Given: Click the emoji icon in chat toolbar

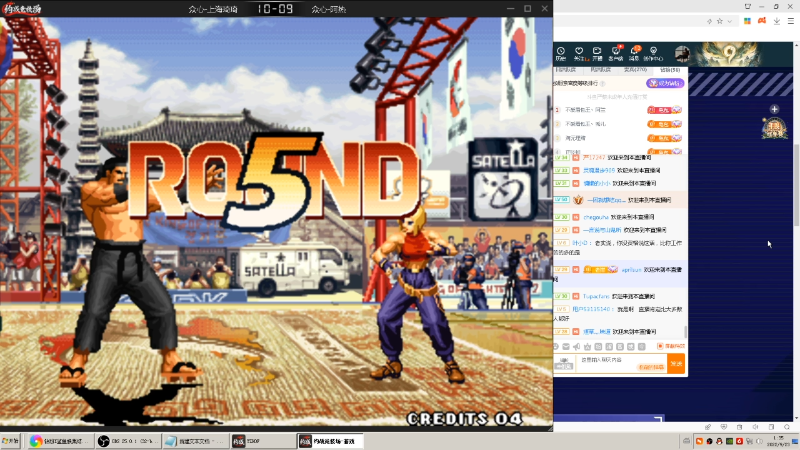Looking at the screenshot, I should click(x=557, y=347).
